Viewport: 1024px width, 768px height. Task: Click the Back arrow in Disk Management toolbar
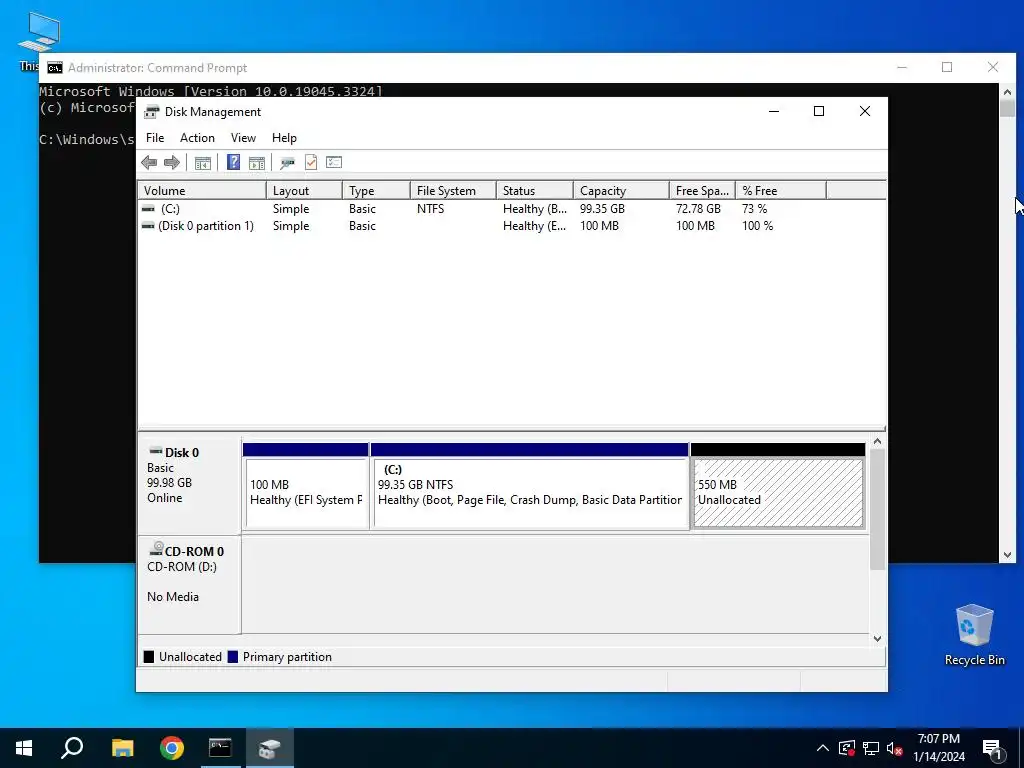(x=149, y=163)
